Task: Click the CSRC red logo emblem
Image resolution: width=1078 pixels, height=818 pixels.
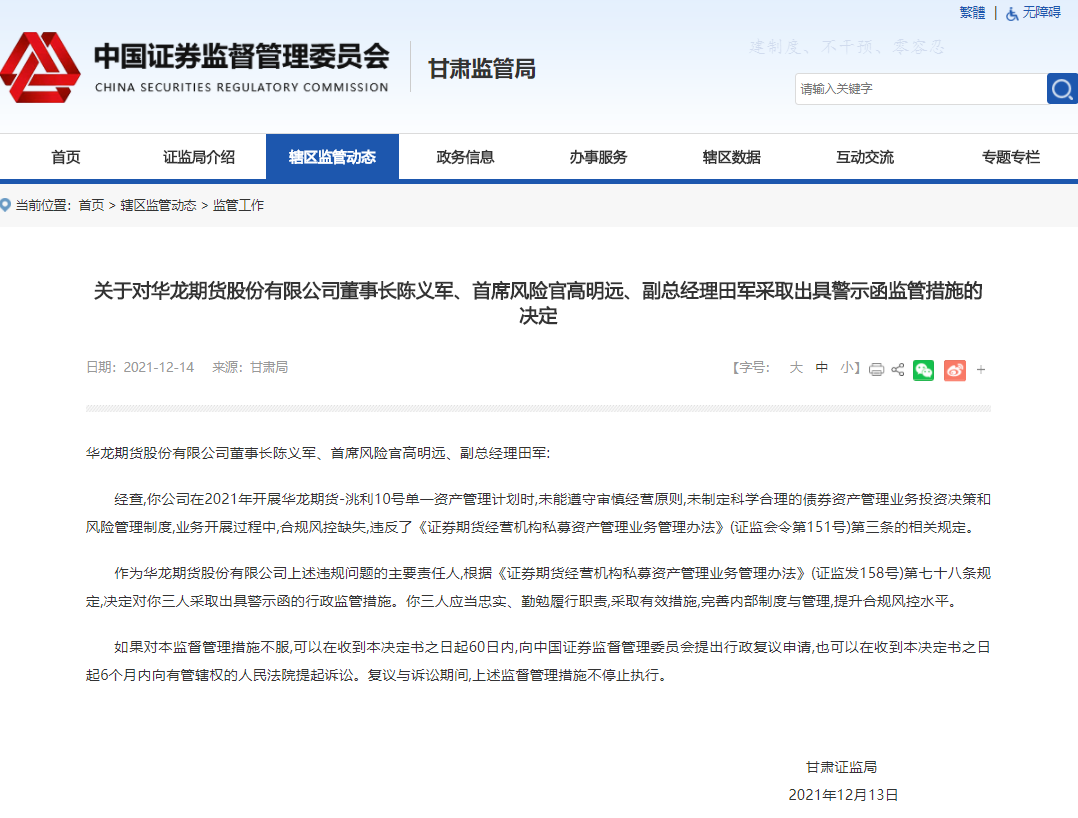Action: click(40, 67)
